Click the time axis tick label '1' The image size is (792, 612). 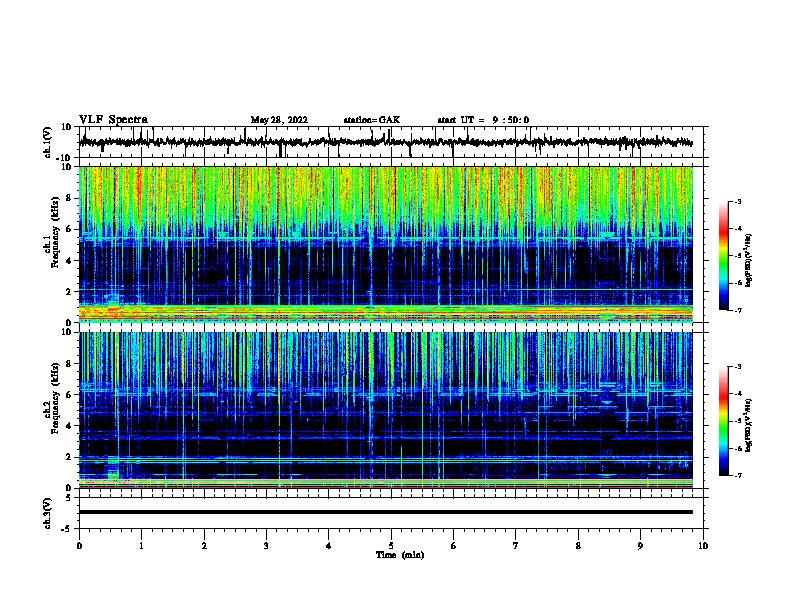[141, 546]
